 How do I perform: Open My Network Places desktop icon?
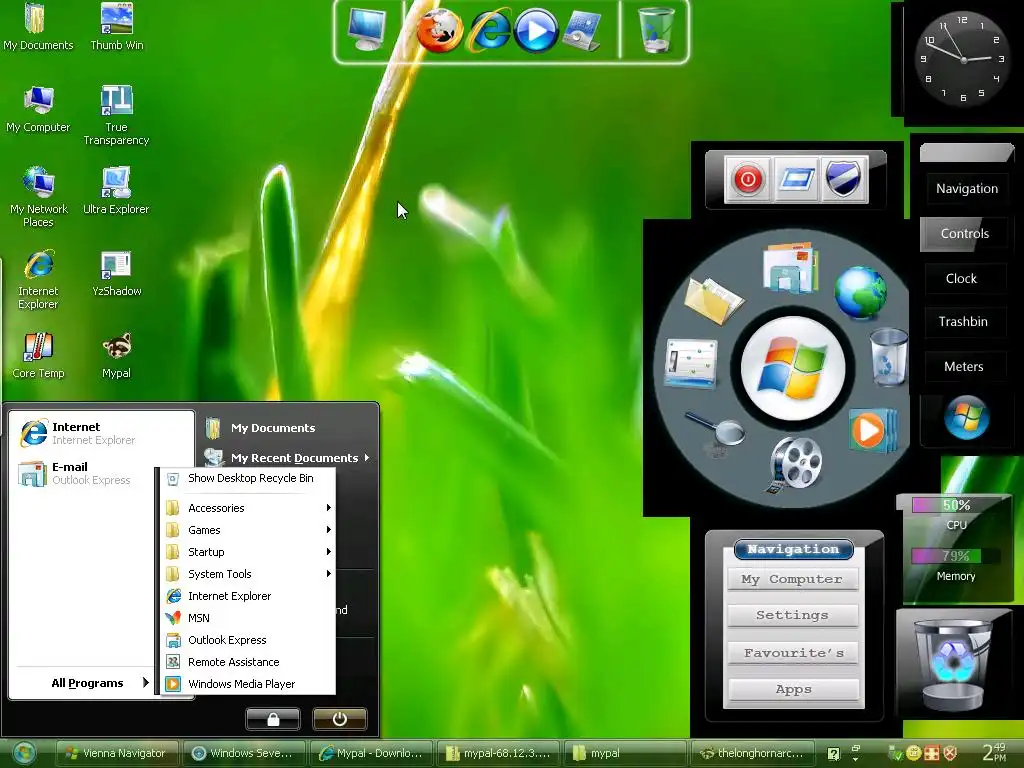[39, 197]
